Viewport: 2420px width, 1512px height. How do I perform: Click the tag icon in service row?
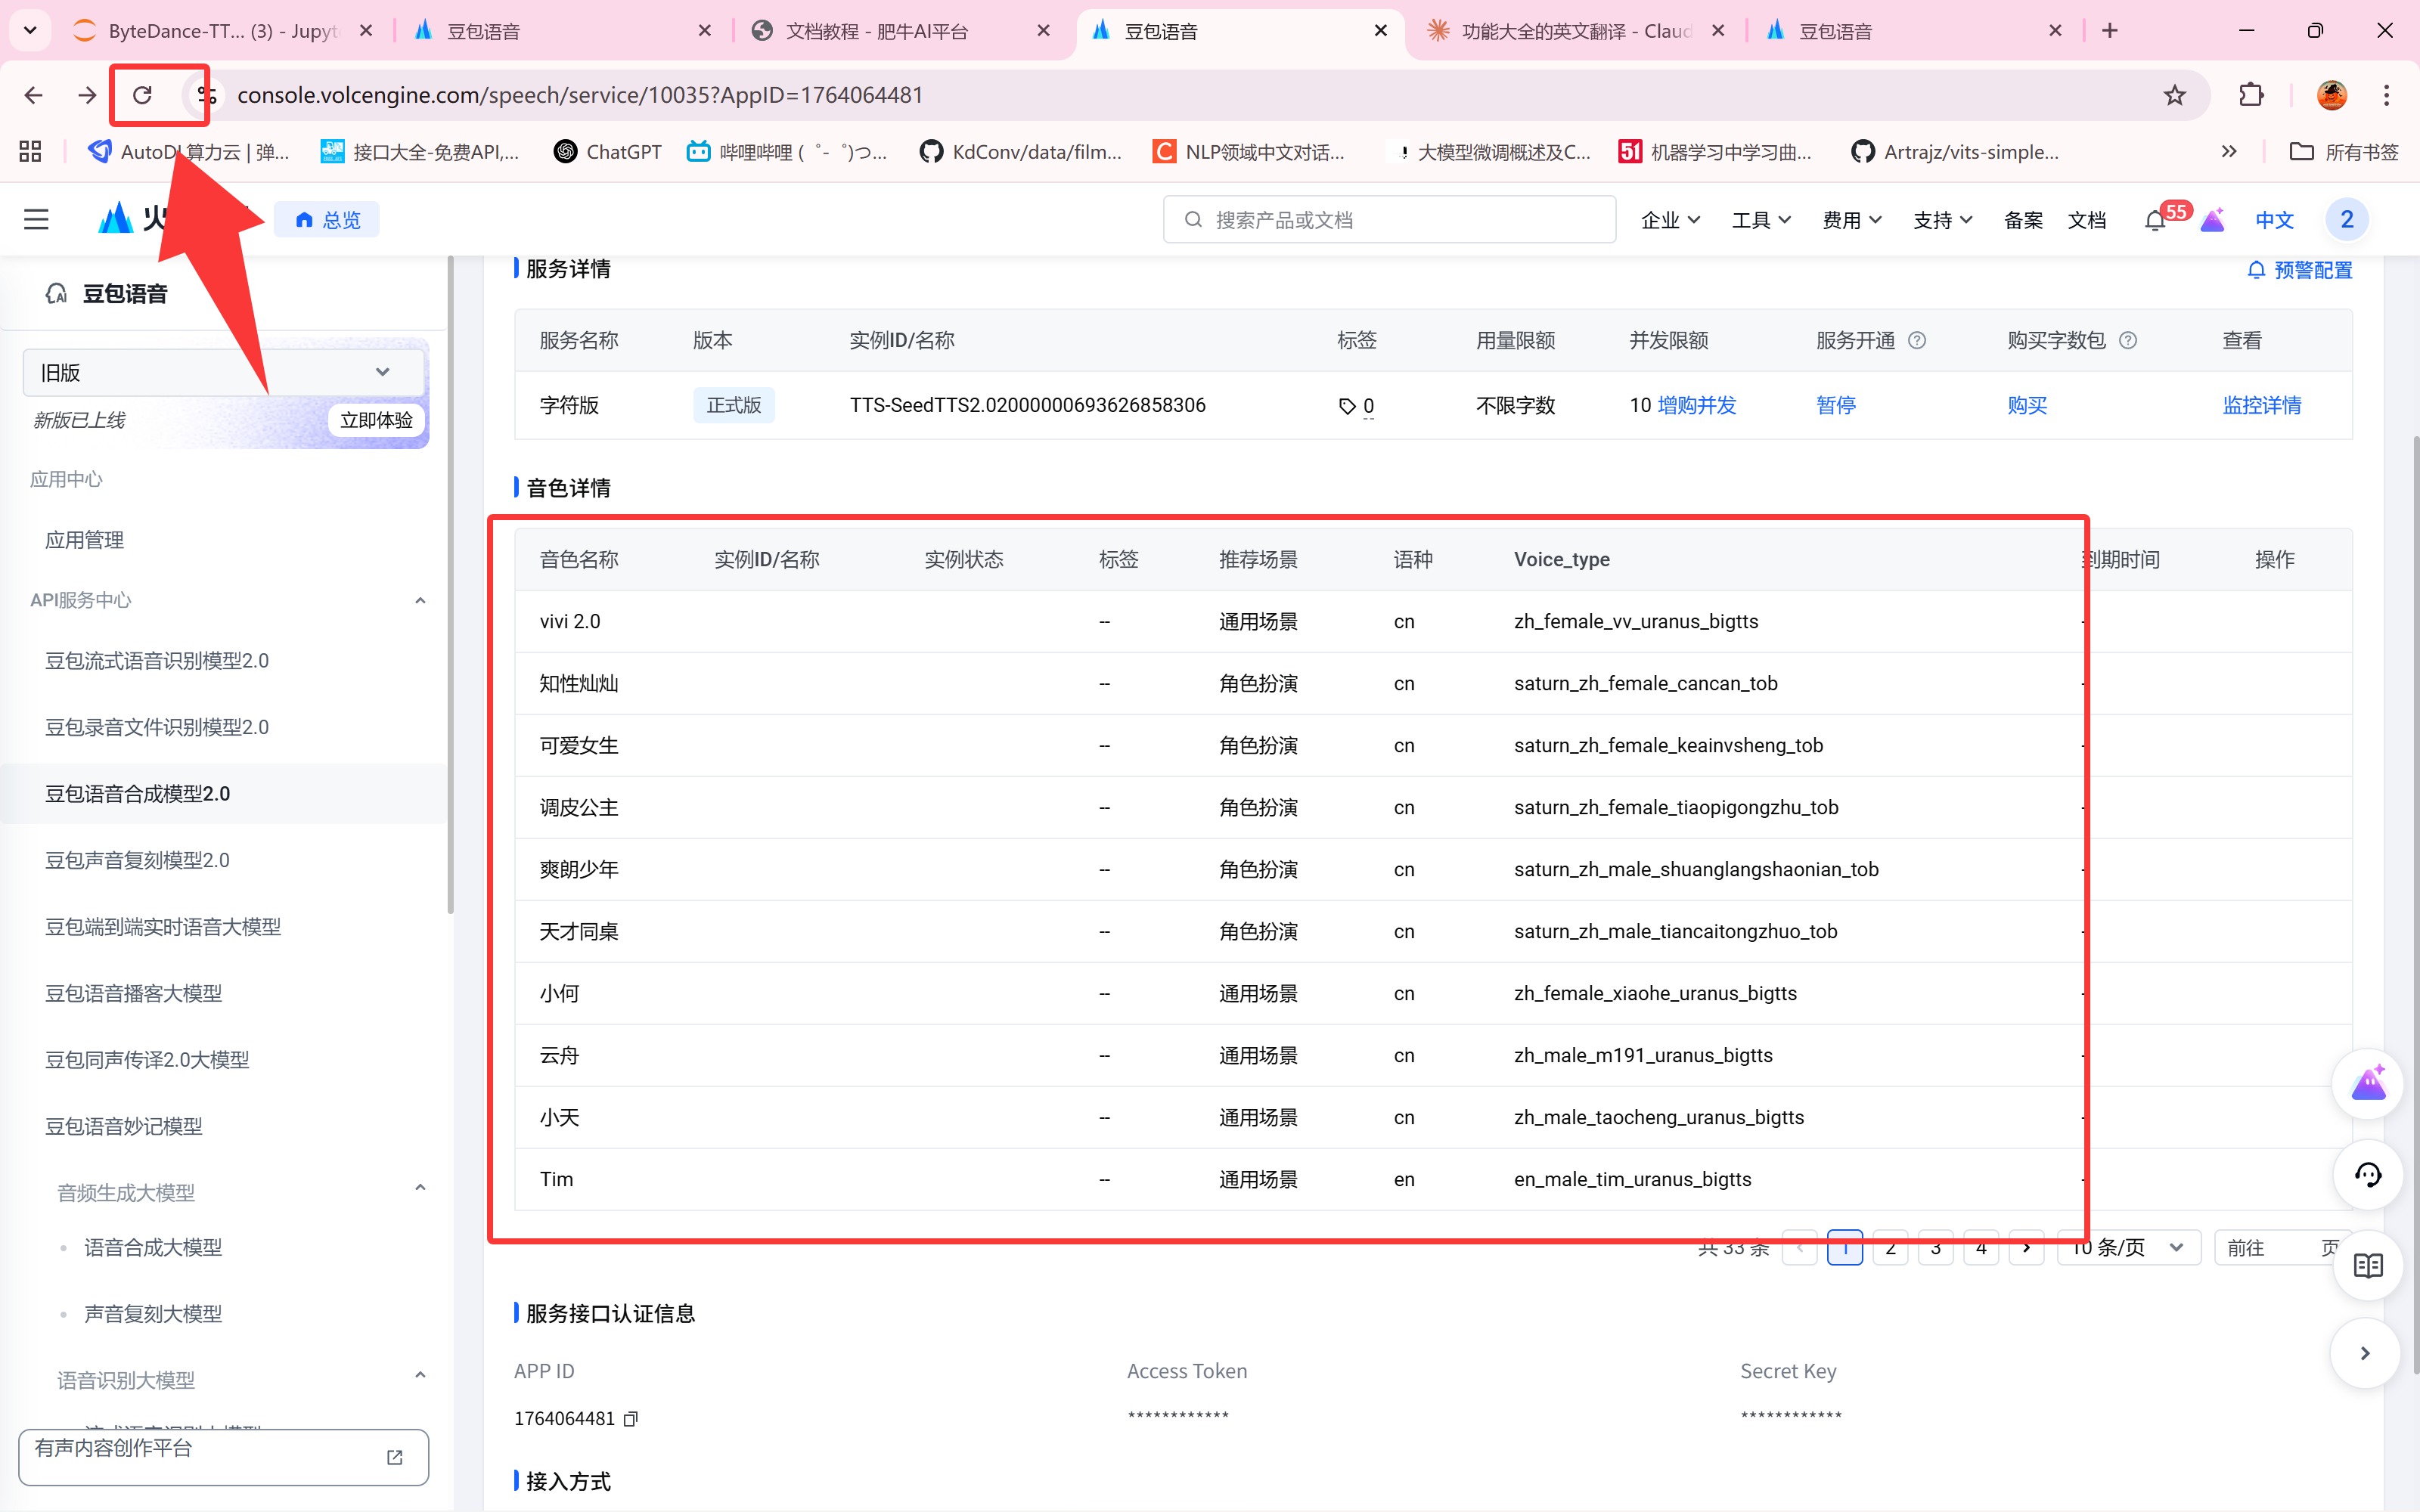(1347, 406)
